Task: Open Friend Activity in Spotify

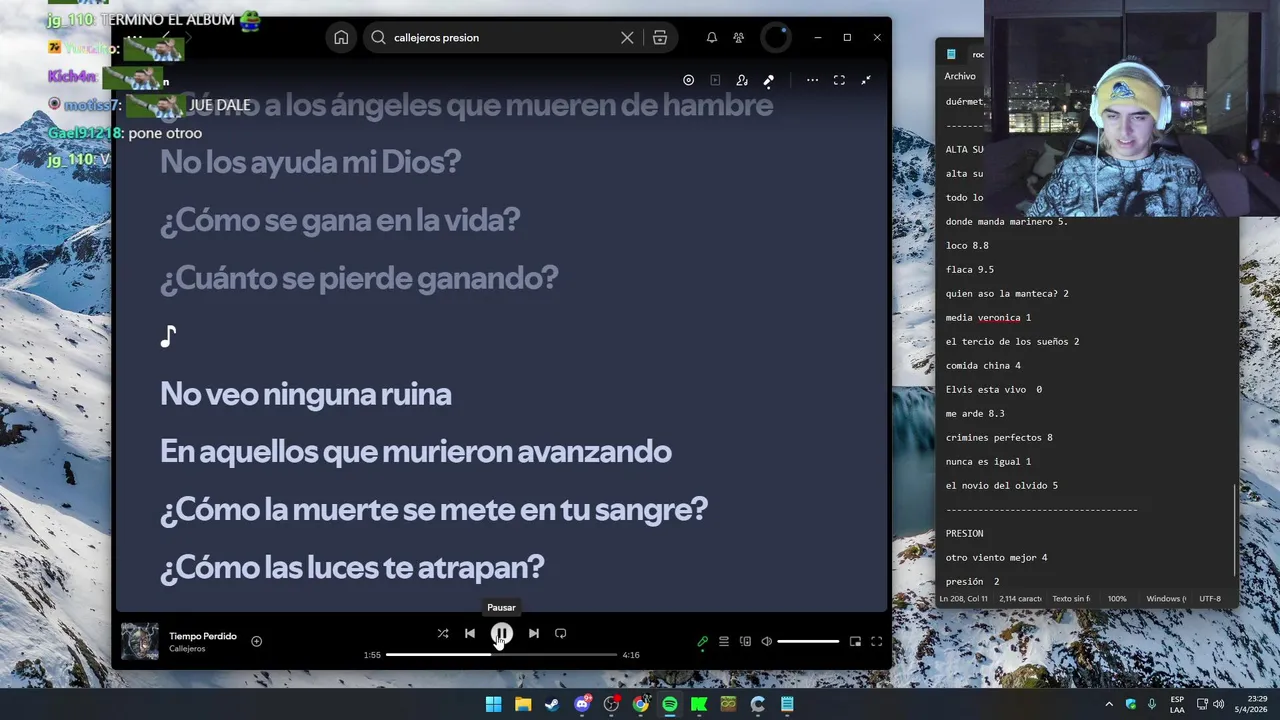Action: point(739,37)
